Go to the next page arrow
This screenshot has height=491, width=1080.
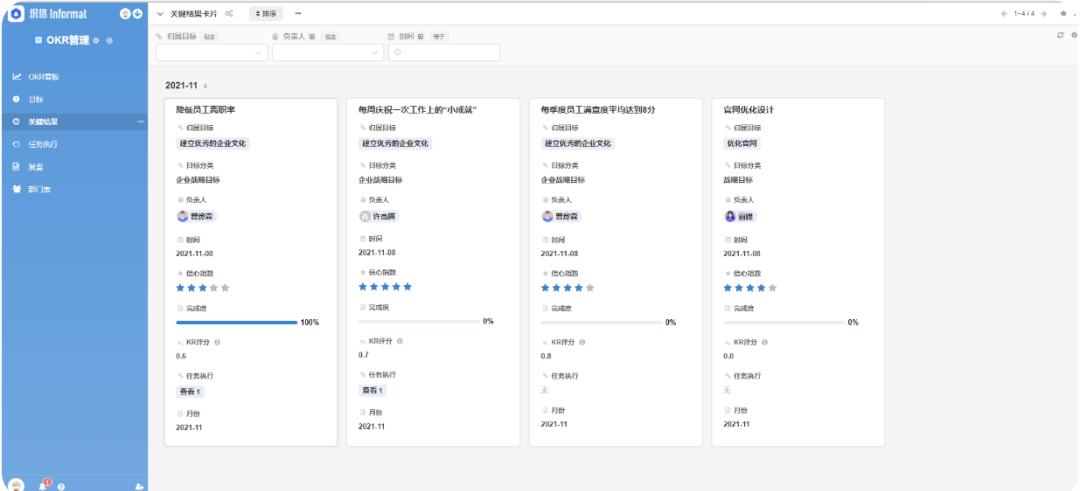pos(1044,13)
